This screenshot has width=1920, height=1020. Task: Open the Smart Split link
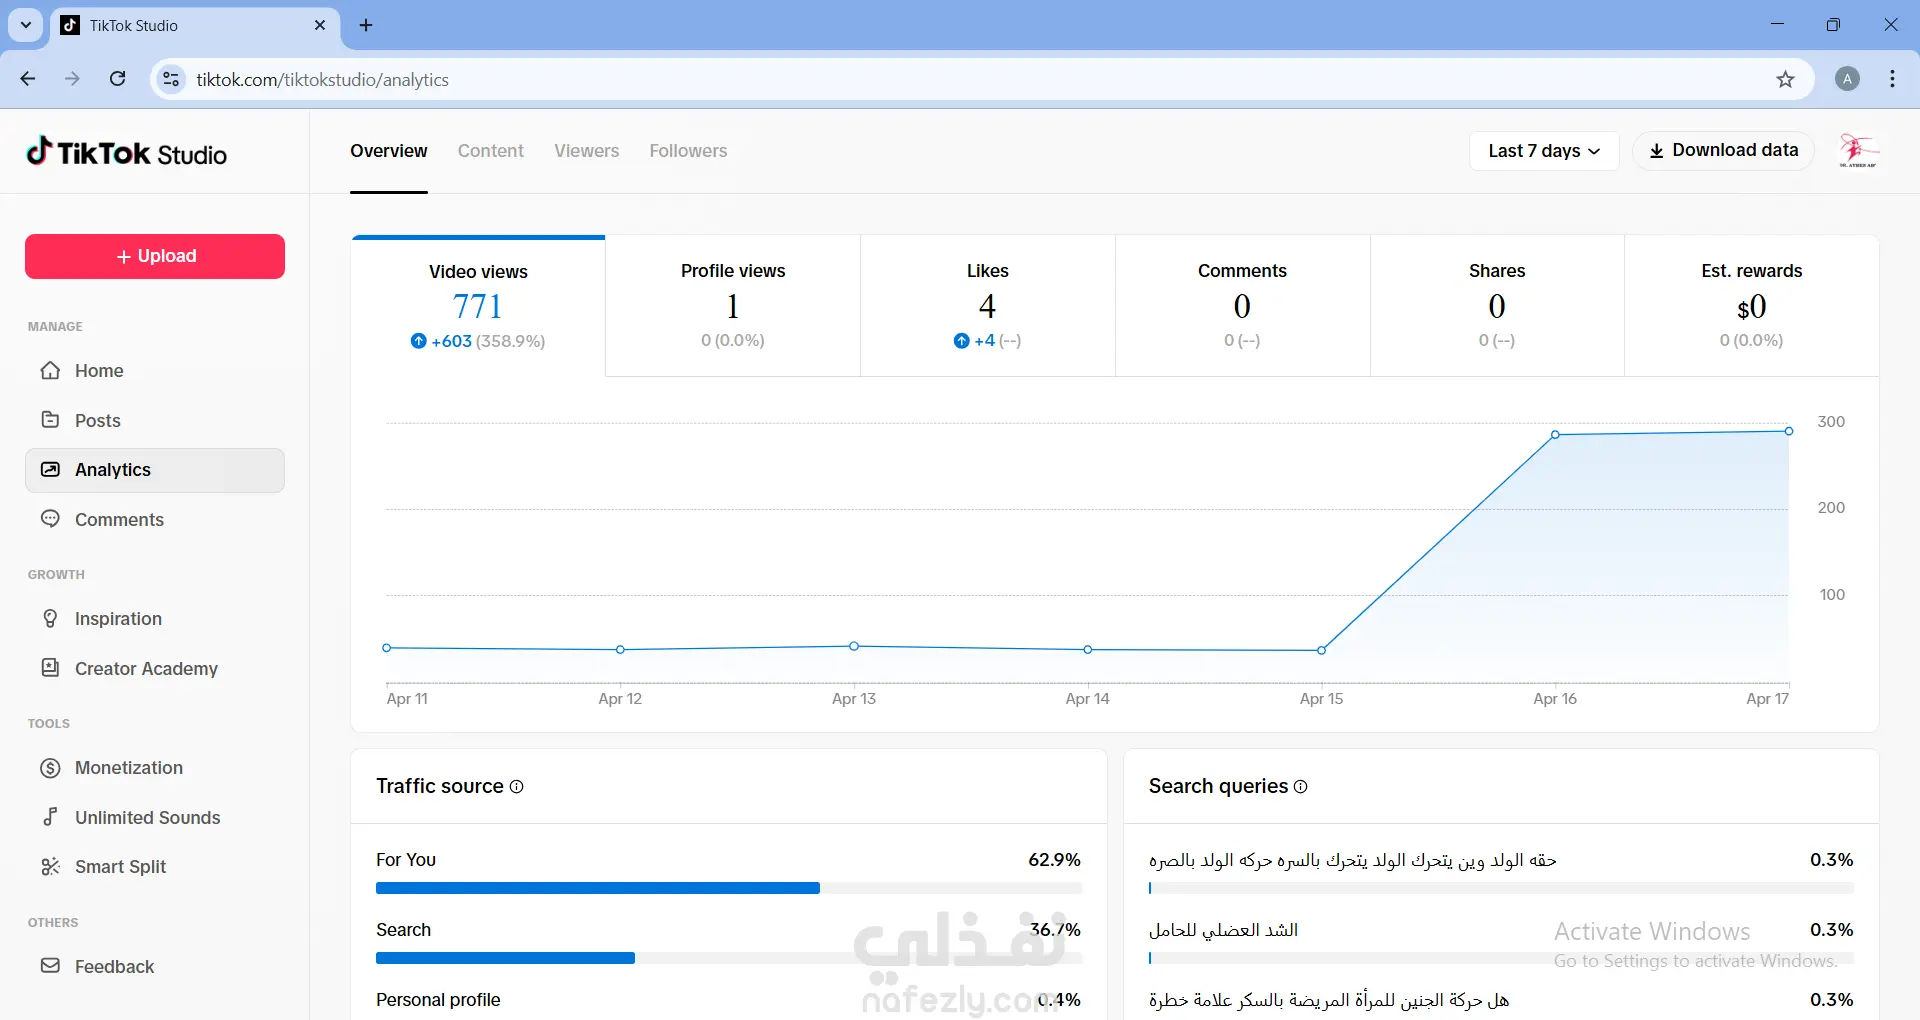click(x=155, y=867)
